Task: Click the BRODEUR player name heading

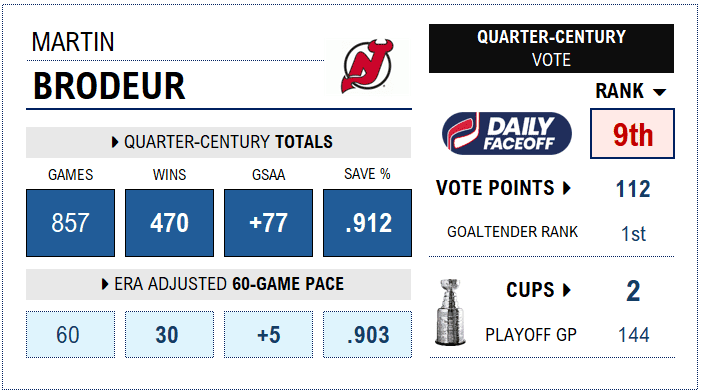Action: click(109, 86)
